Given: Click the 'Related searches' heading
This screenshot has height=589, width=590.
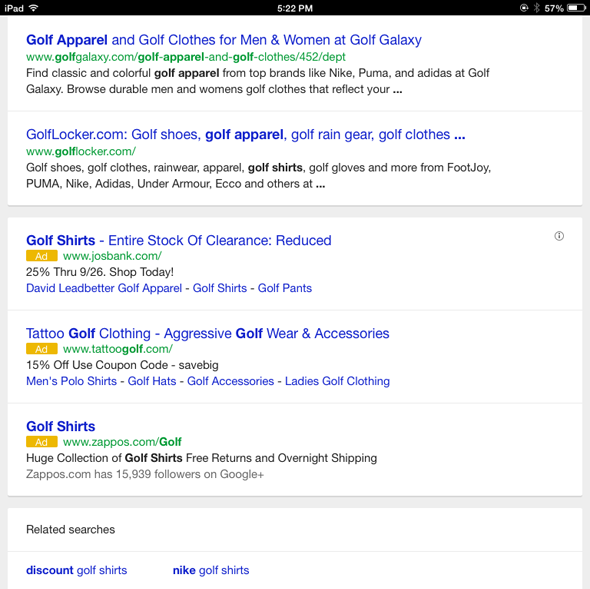Looking at the screenshot, I should [70, 529].
